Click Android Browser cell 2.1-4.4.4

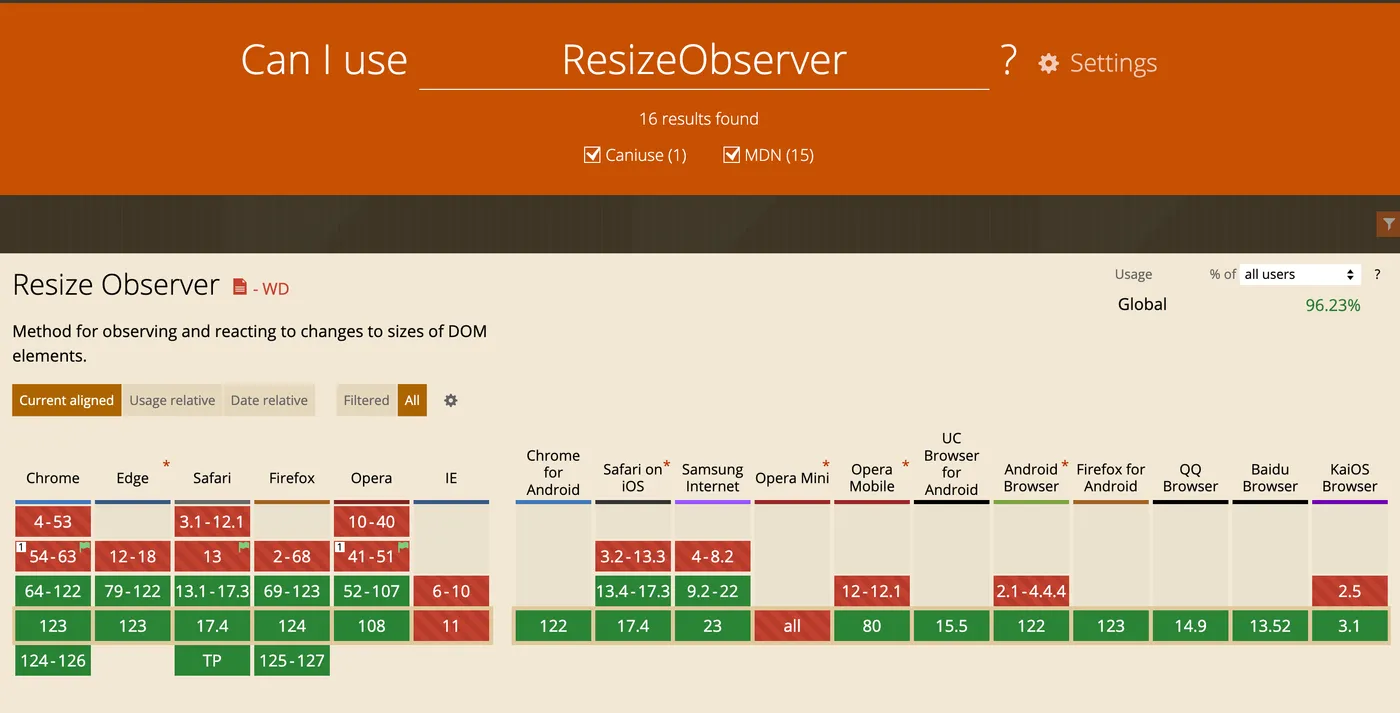(1031, 591)
